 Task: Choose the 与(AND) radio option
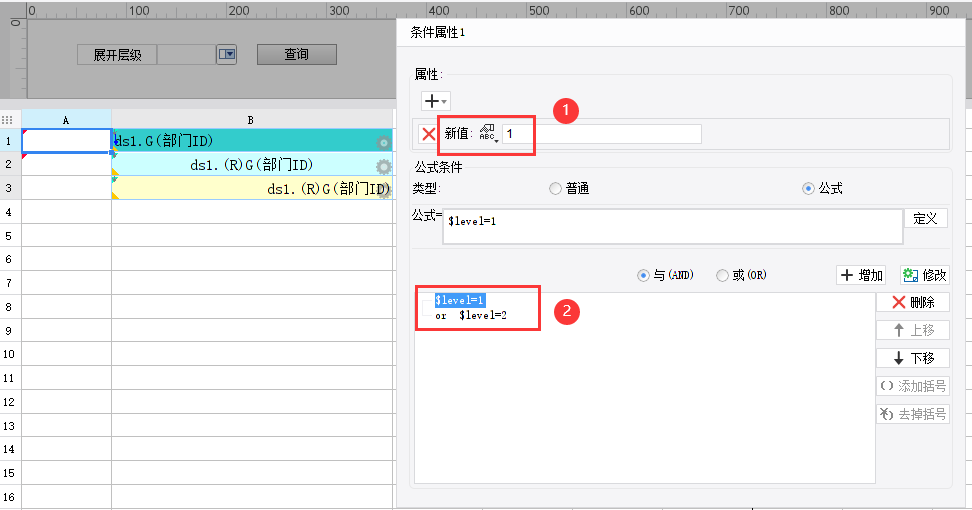click(644, 275)
